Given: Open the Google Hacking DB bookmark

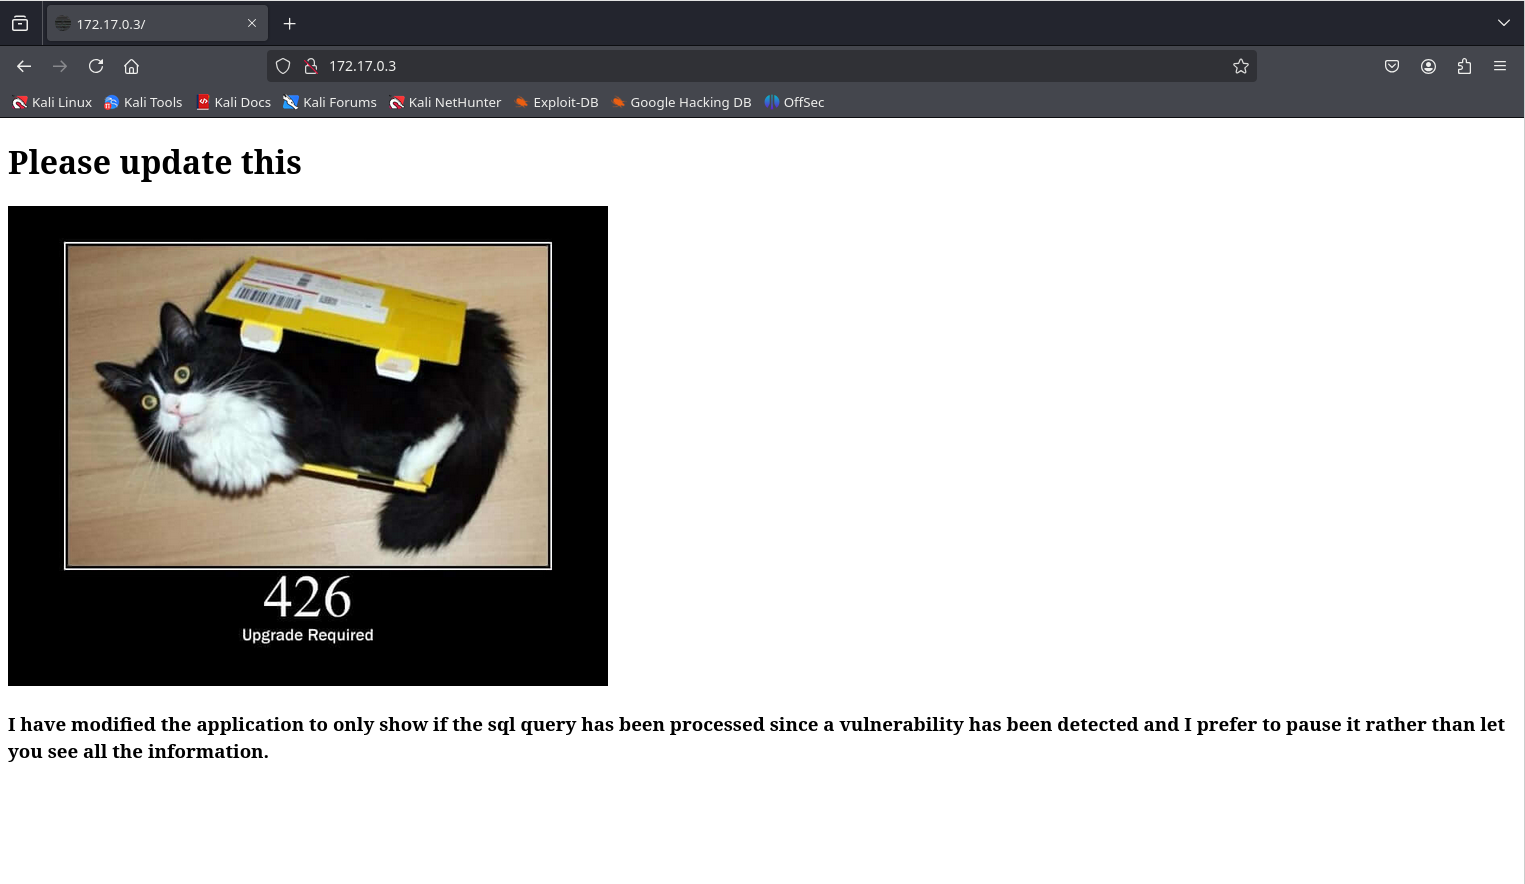Looking at the screenshot, I should pyautogui.click(x=681, y=102).
